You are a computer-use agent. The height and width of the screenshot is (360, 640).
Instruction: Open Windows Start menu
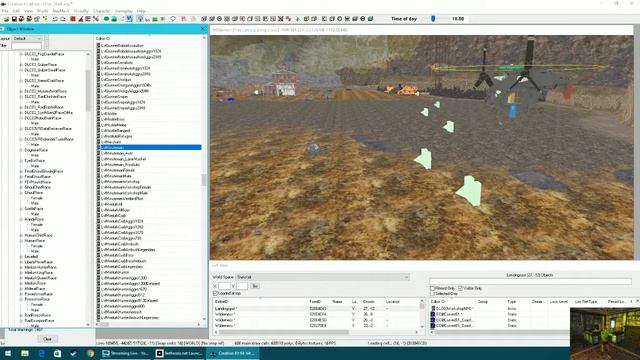click(8, 353)
